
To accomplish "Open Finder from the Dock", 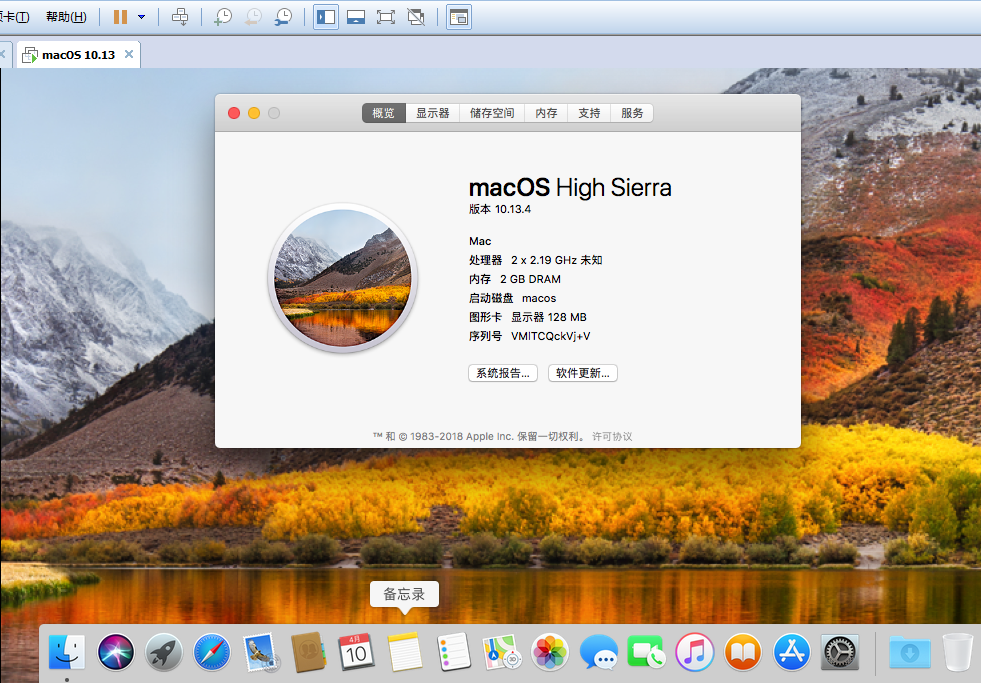I will 67,652.
